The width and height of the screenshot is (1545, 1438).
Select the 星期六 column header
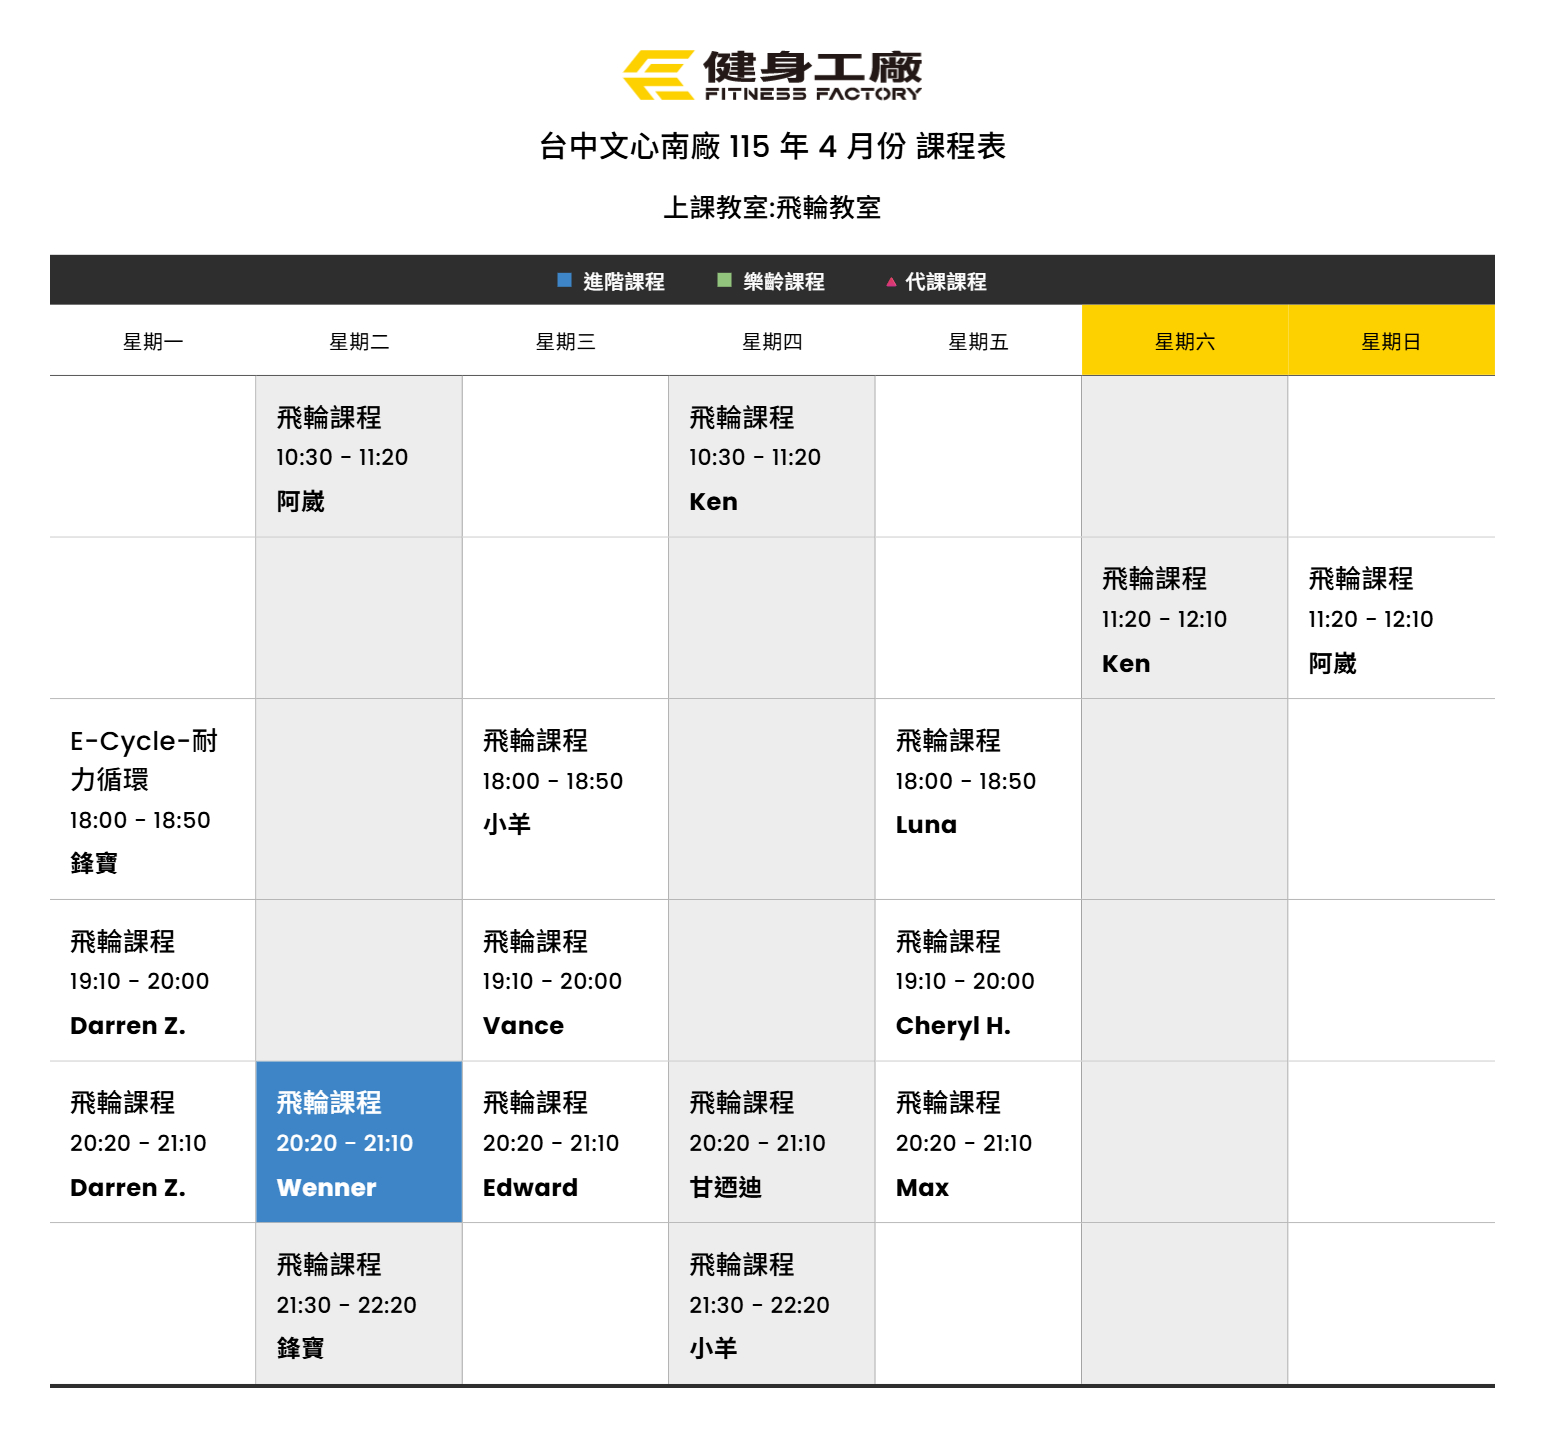(x=1184, y=341)
